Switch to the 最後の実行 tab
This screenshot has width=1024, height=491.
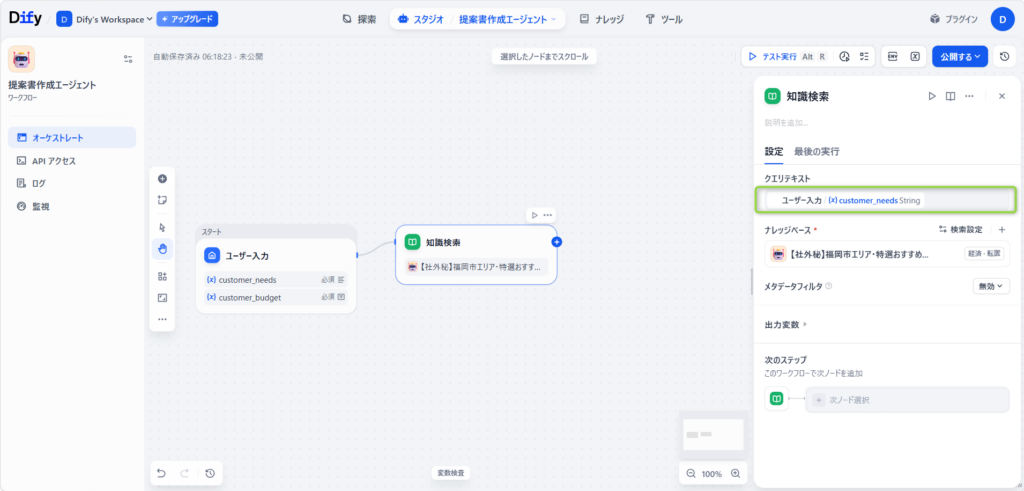[816, 151]
